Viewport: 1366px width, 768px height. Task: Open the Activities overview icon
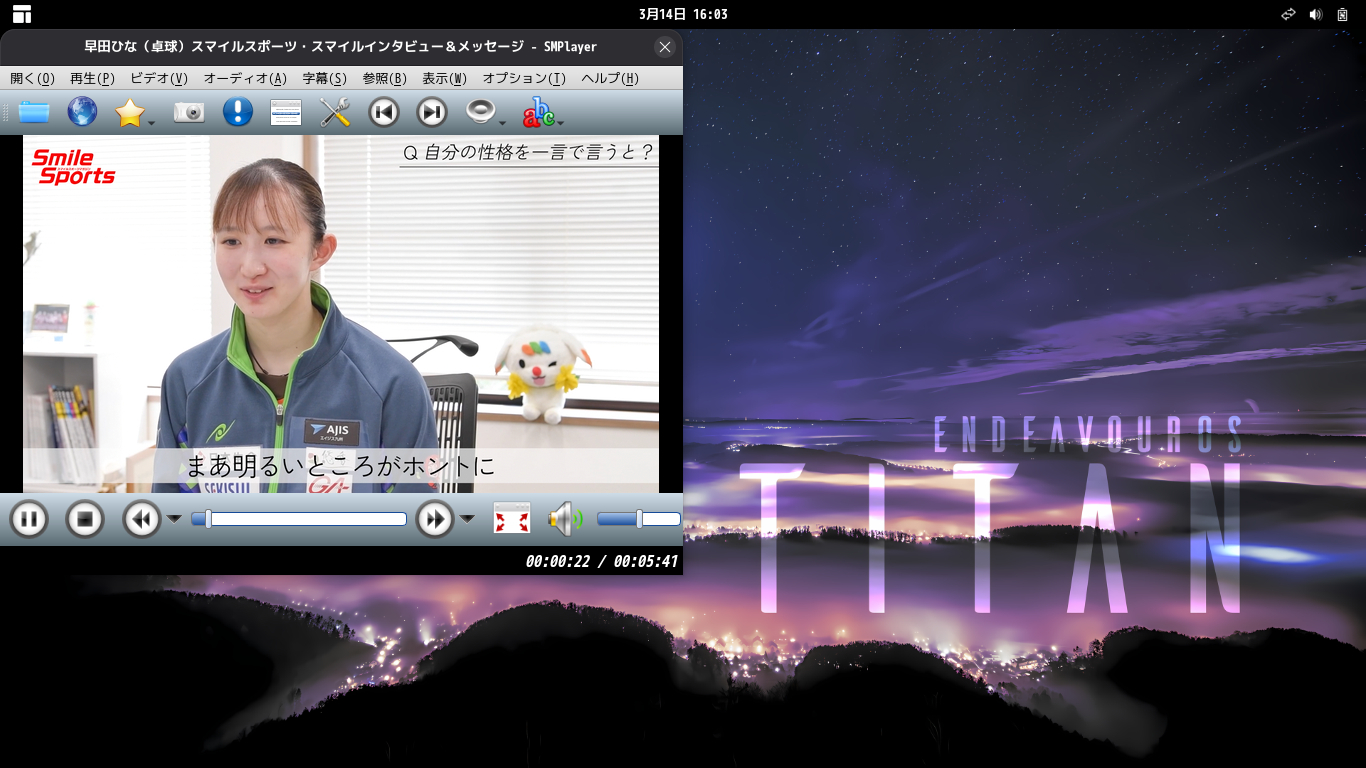coord(22,14)
